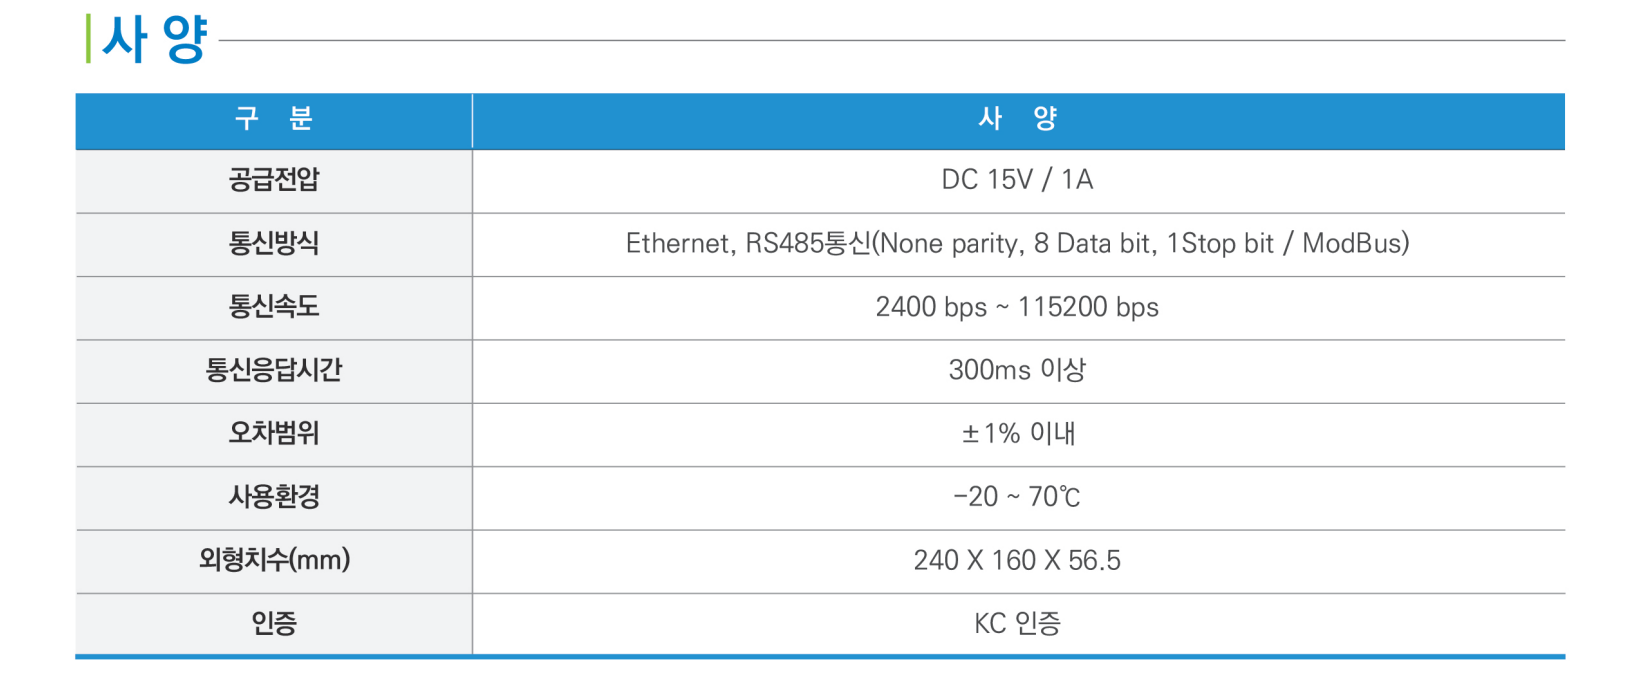Select the 사양 column header
The image size is (1640, 682).
(x=1018, y=121)
